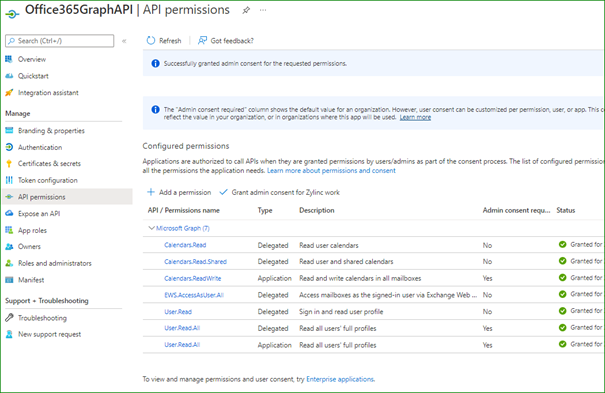Focus the Search (Ctrl+/) box
This screenshot has height=393, width=605.
coord(59,41)
